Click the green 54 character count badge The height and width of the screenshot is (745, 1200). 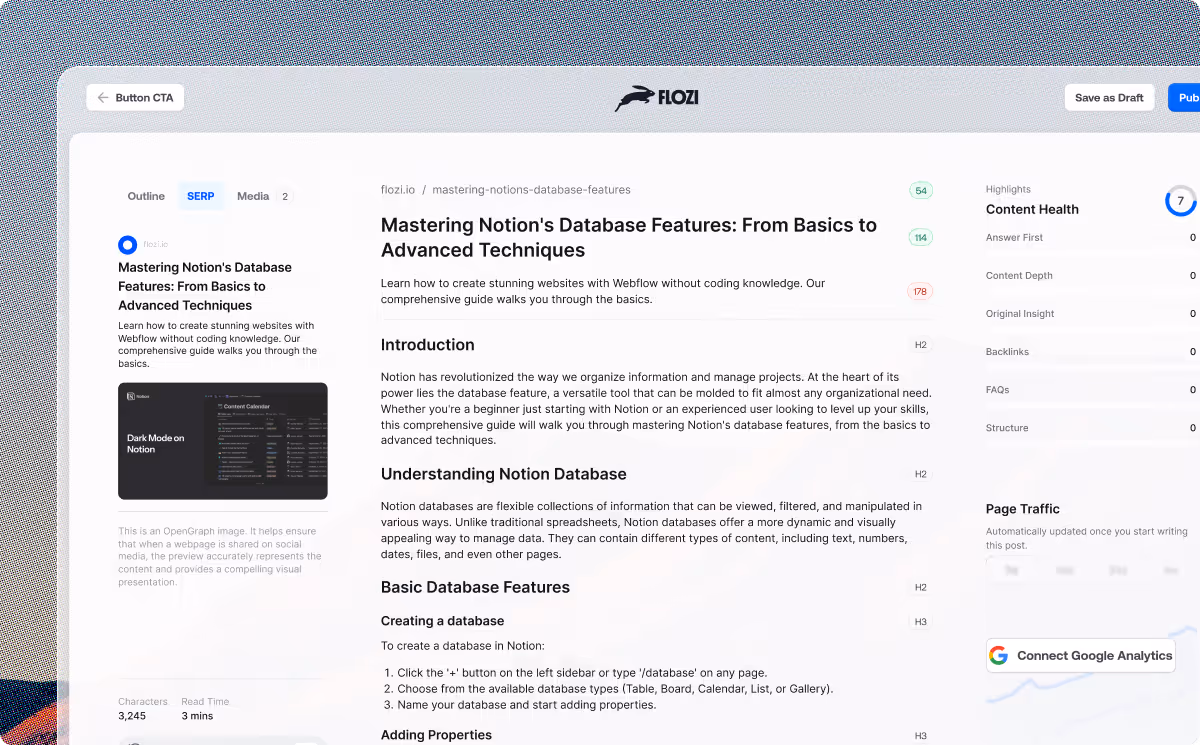(x=921, y=190)
